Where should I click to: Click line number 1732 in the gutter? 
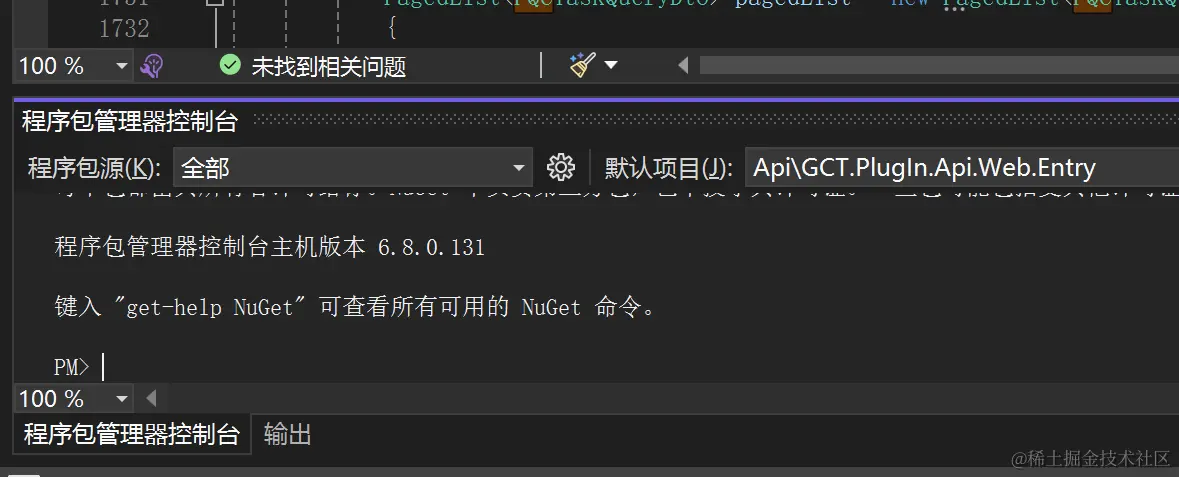[124, 29]
